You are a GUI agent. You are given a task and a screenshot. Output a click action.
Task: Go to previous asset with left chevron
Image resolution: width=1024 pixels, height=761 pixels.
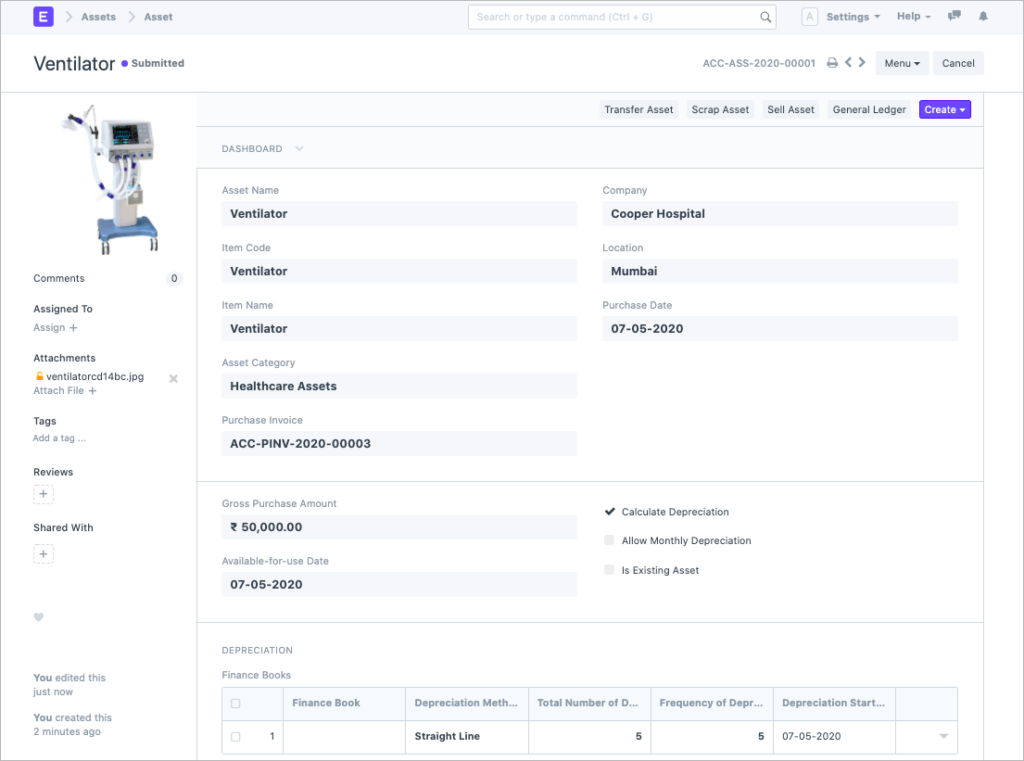tap(848, 63)
